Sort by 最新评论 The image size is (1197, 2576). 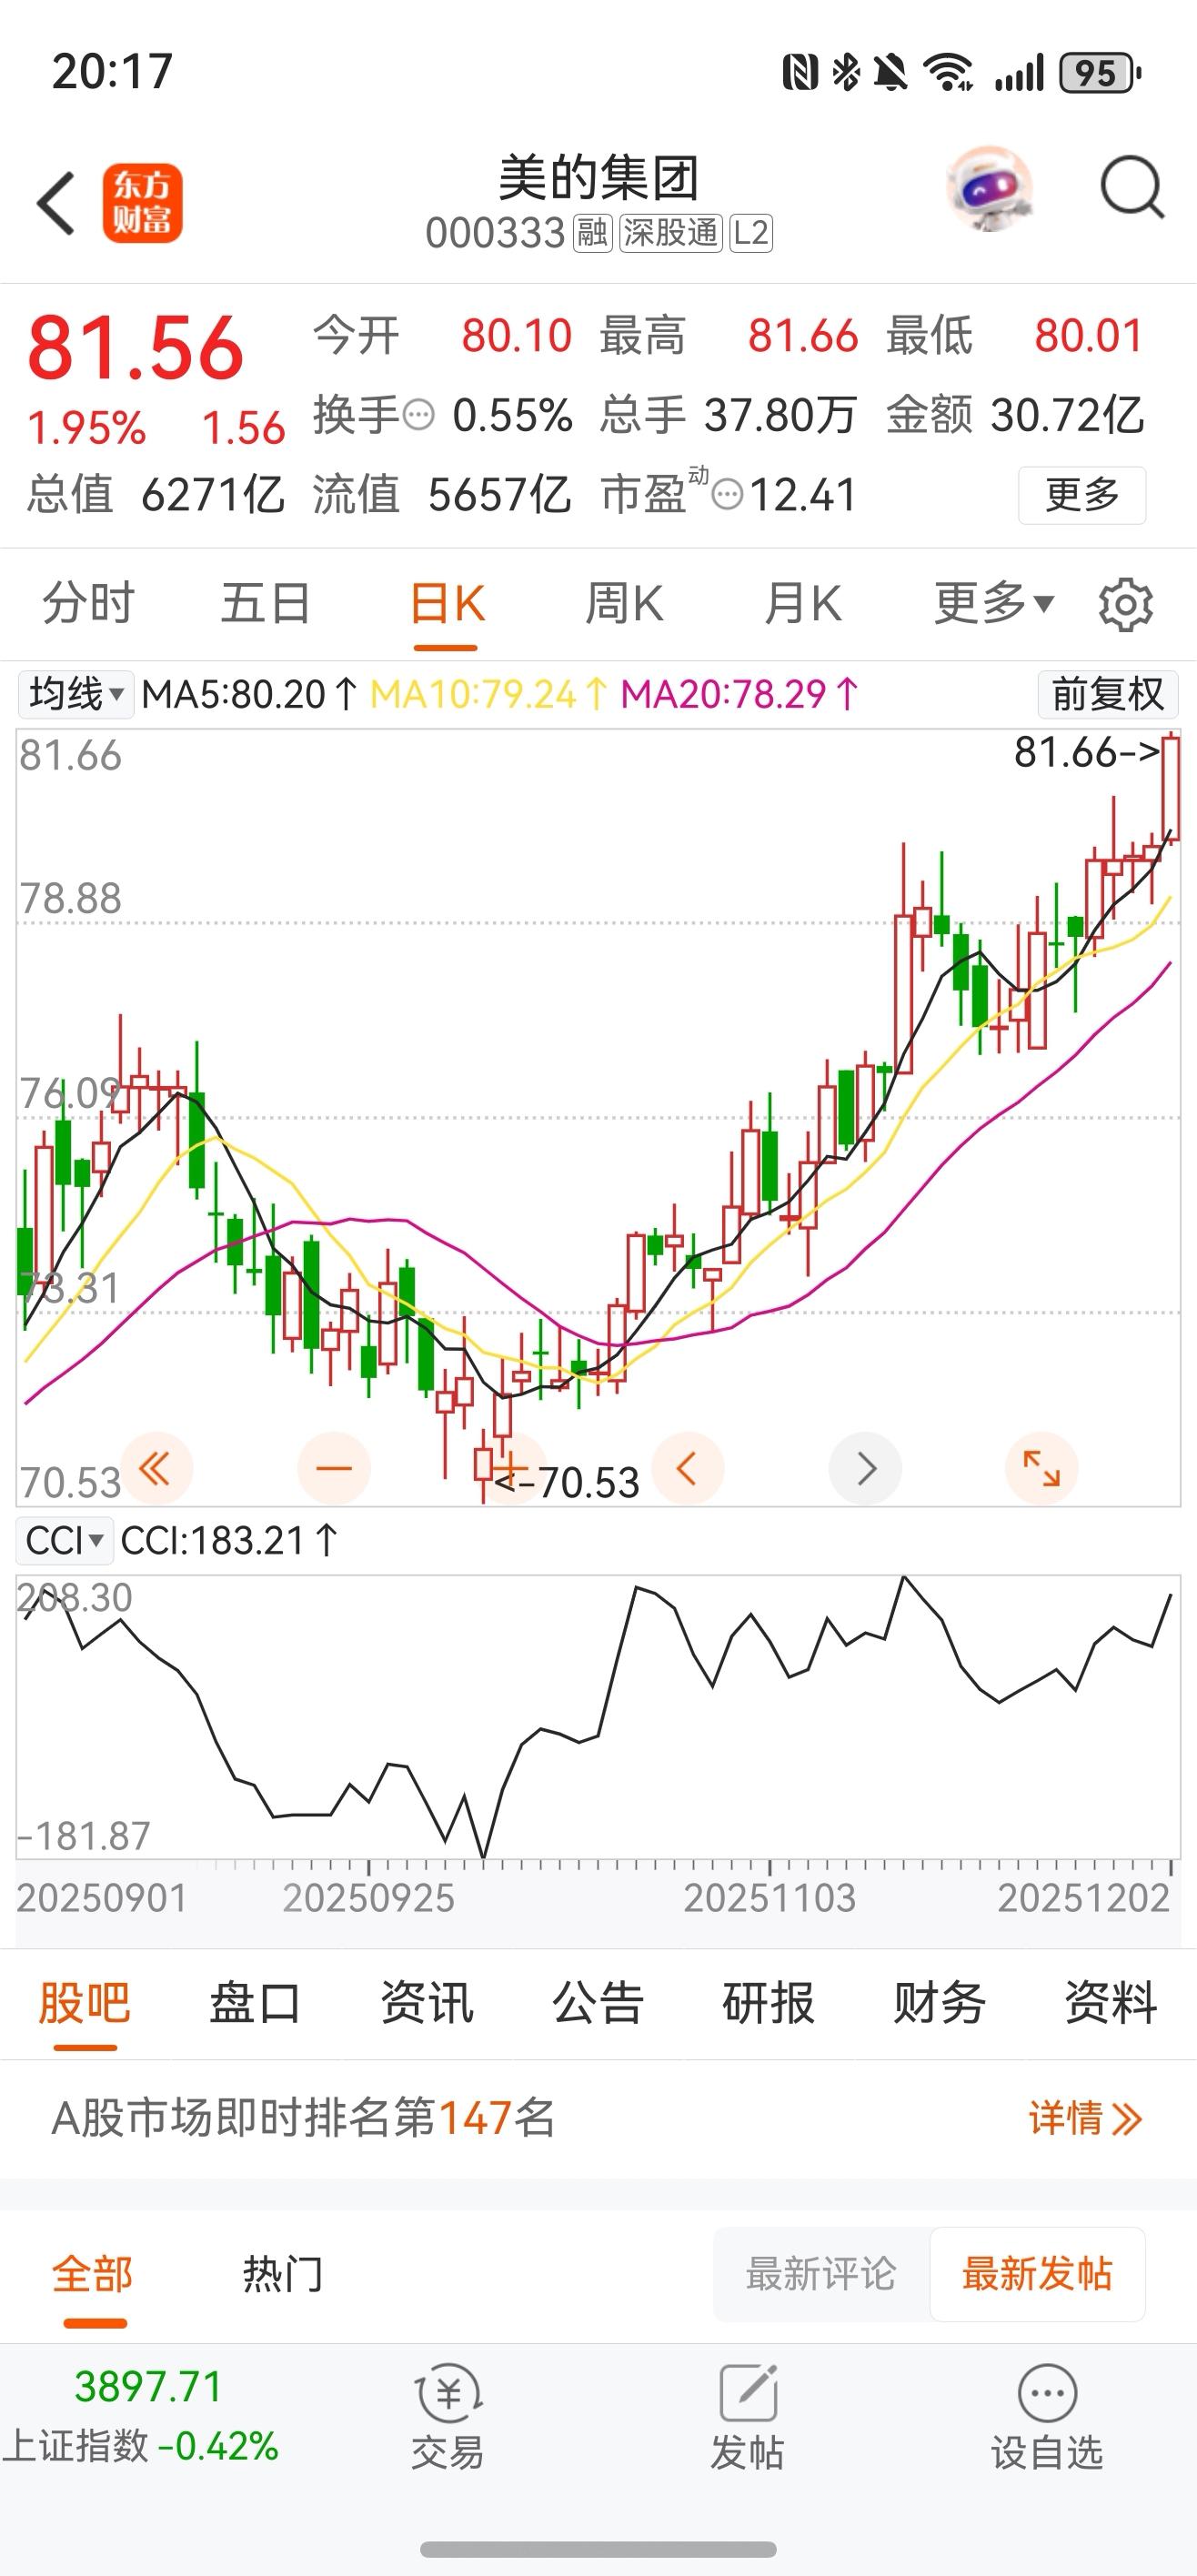click(821, 2274)
